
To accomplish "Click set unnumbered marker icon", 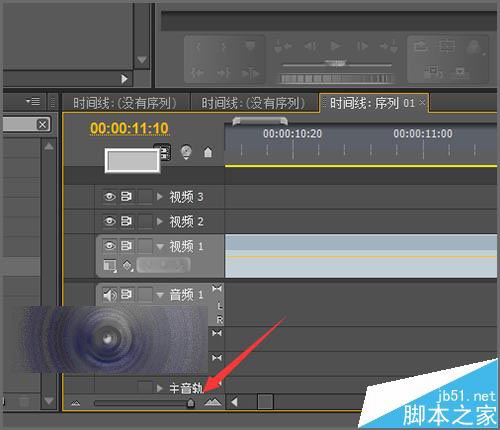I will coord(208,152).
